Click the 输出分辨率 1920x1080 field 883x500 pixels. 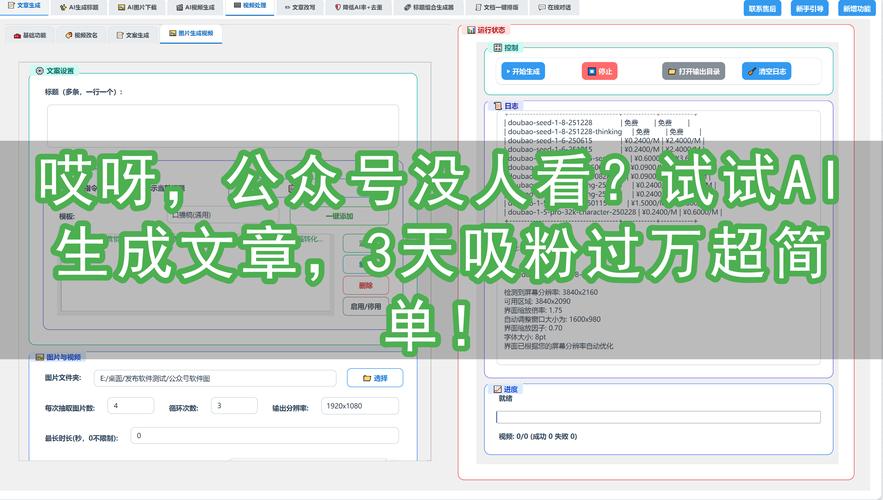click(360, 406)
